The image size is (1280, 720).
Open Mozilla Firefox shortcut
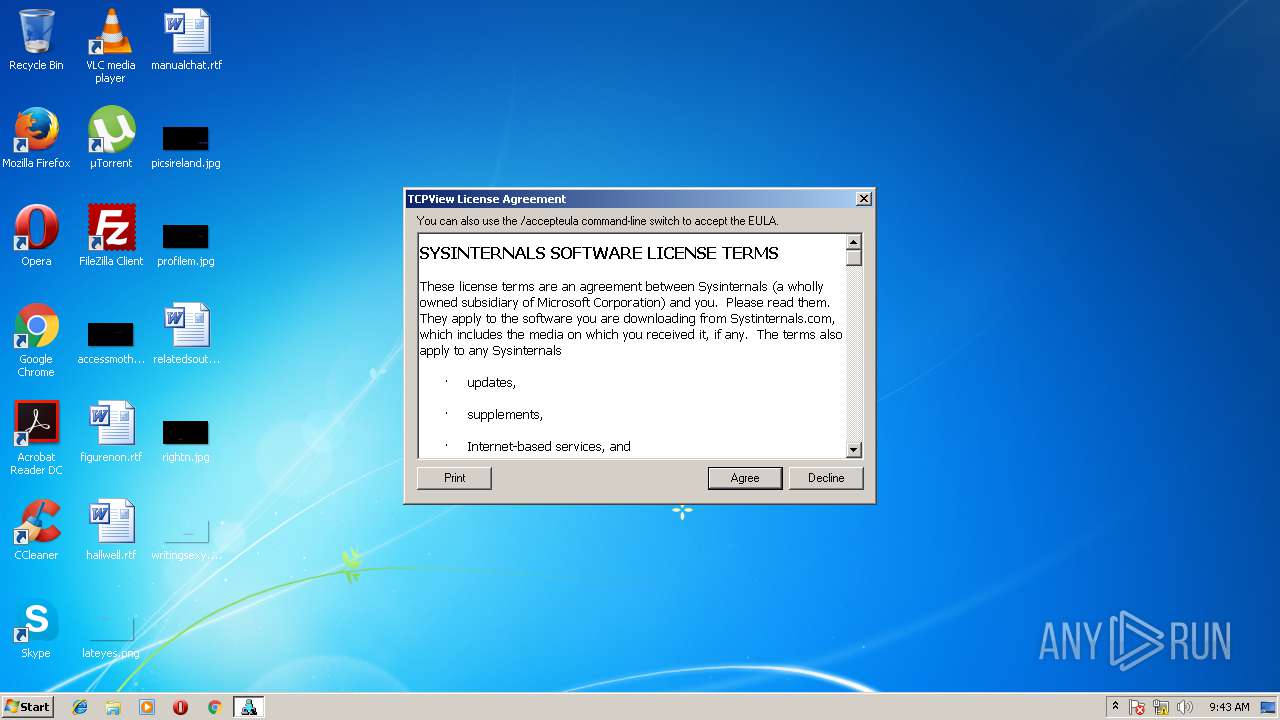pyautogui.click(x=36, y=138)
